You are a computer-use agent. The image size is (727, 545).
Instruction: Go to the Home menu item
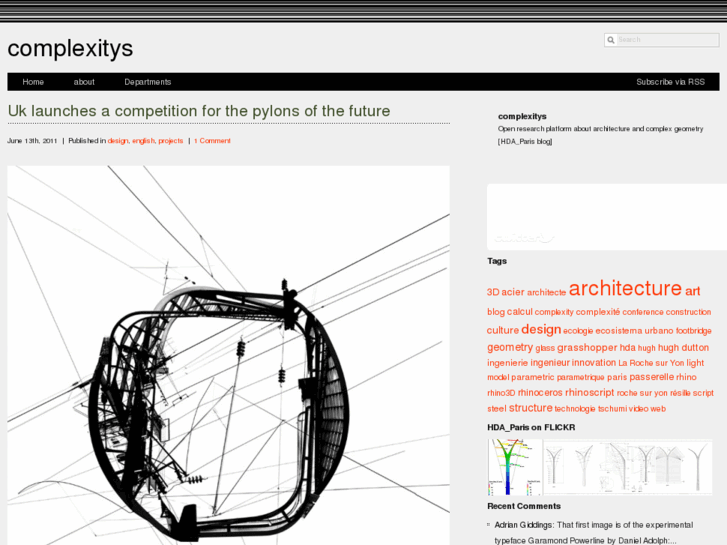[x=33, y=82]
